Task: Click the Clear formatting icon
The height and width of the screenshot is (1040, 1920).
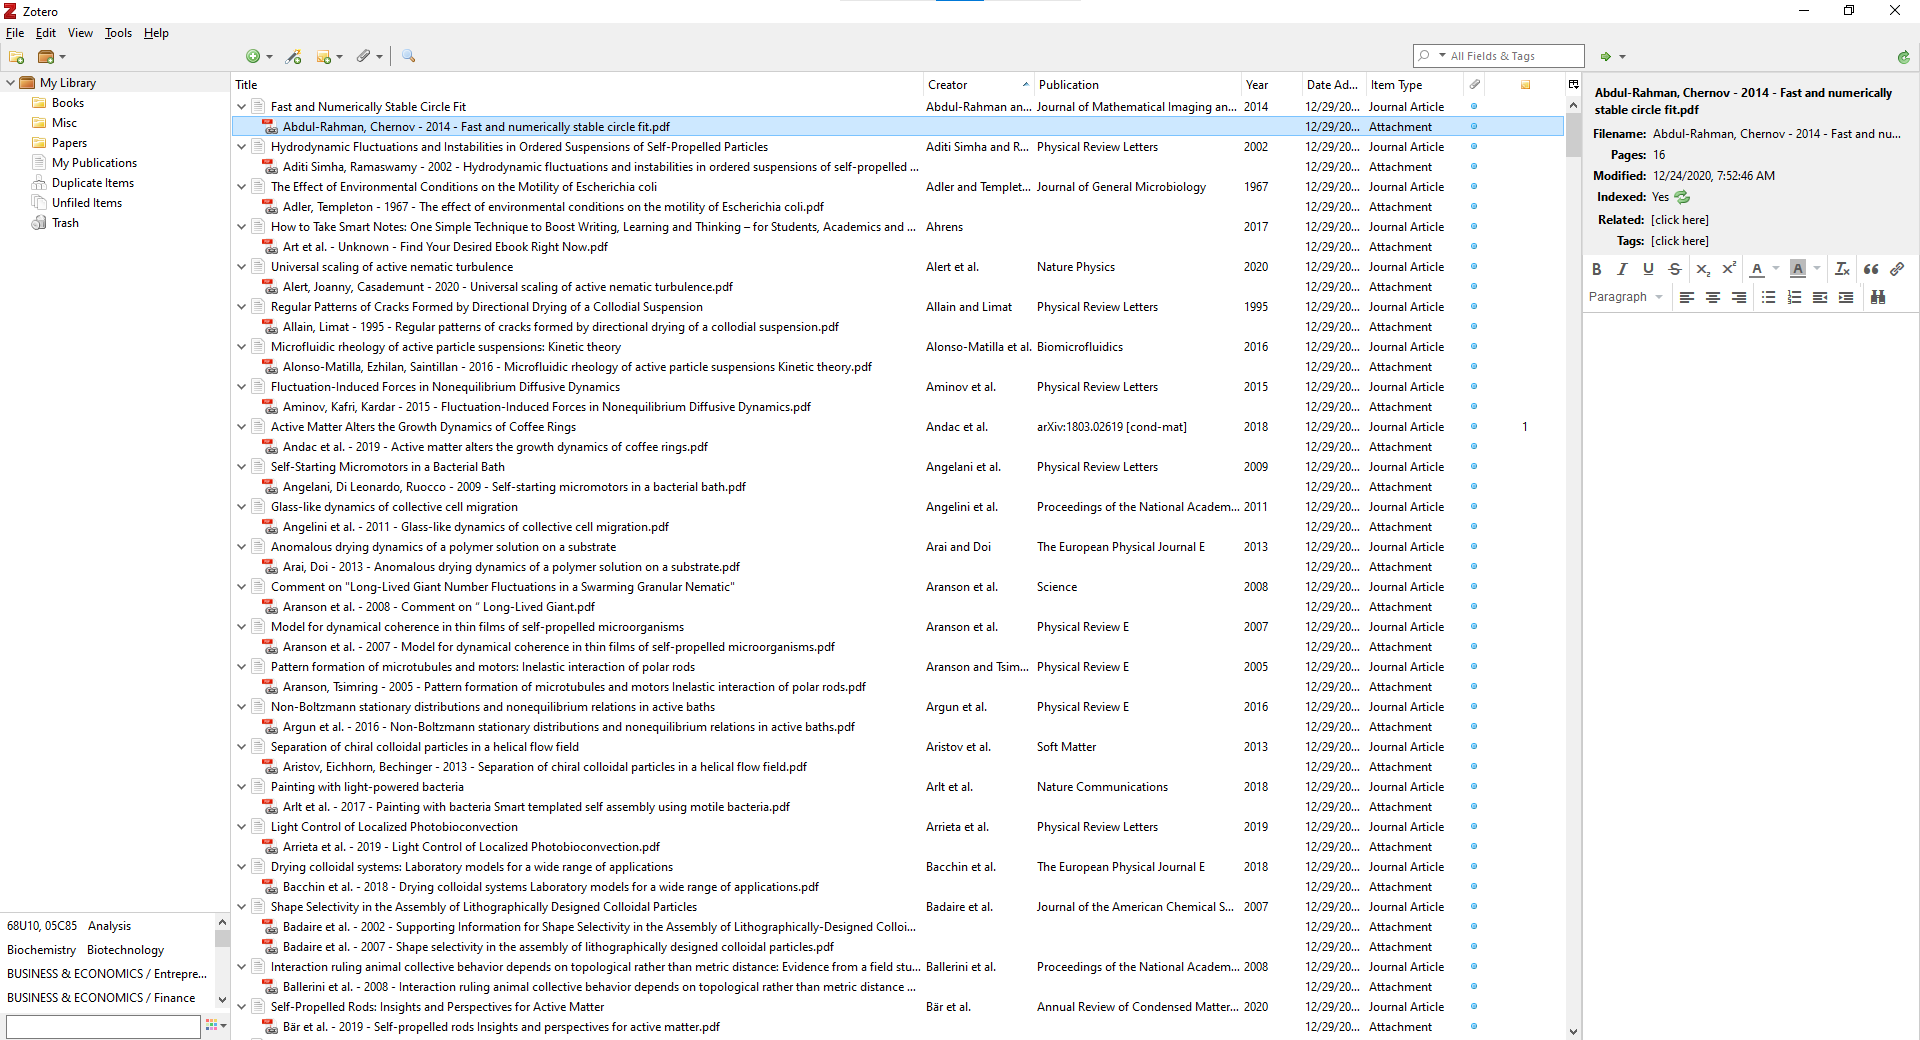Action: (x=1842, y=269)
